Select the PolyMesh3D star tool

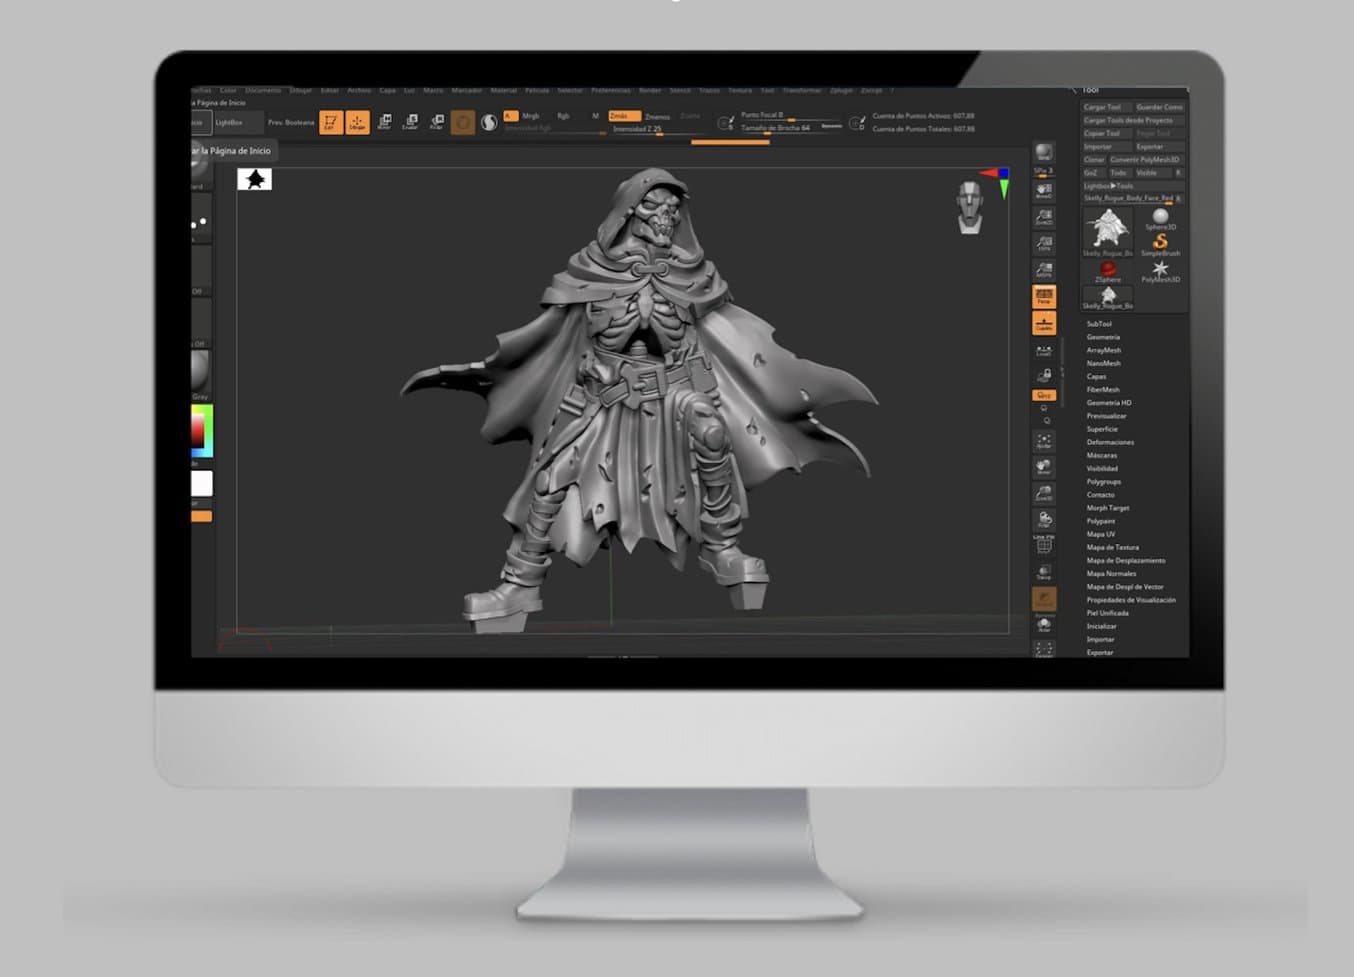coord(1160,269)
